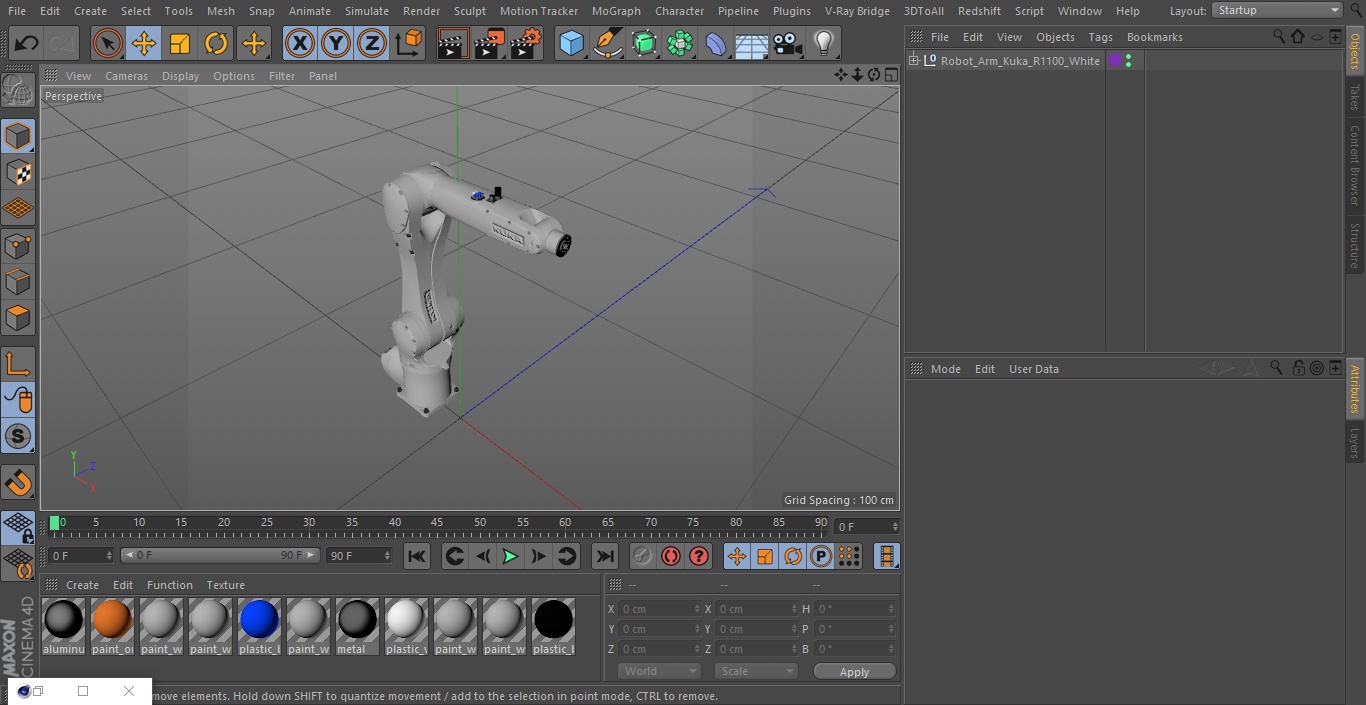This screenshot has width=1366, height=705.
Task: Open the Character menu
Action: (679, 11)
